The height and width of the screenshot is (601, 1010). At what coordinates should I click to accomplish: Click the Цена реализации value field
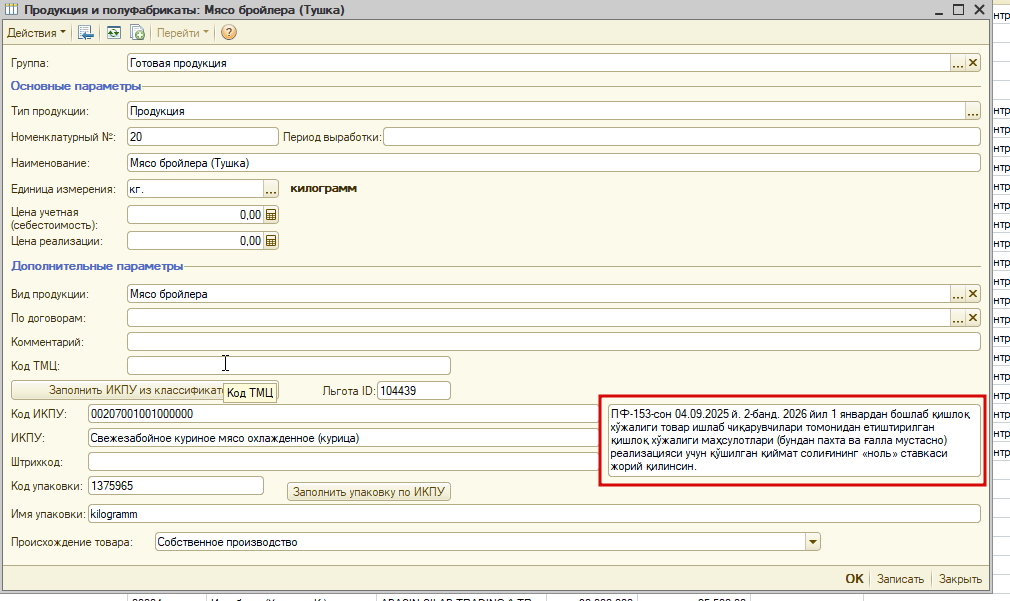point(195,241)
